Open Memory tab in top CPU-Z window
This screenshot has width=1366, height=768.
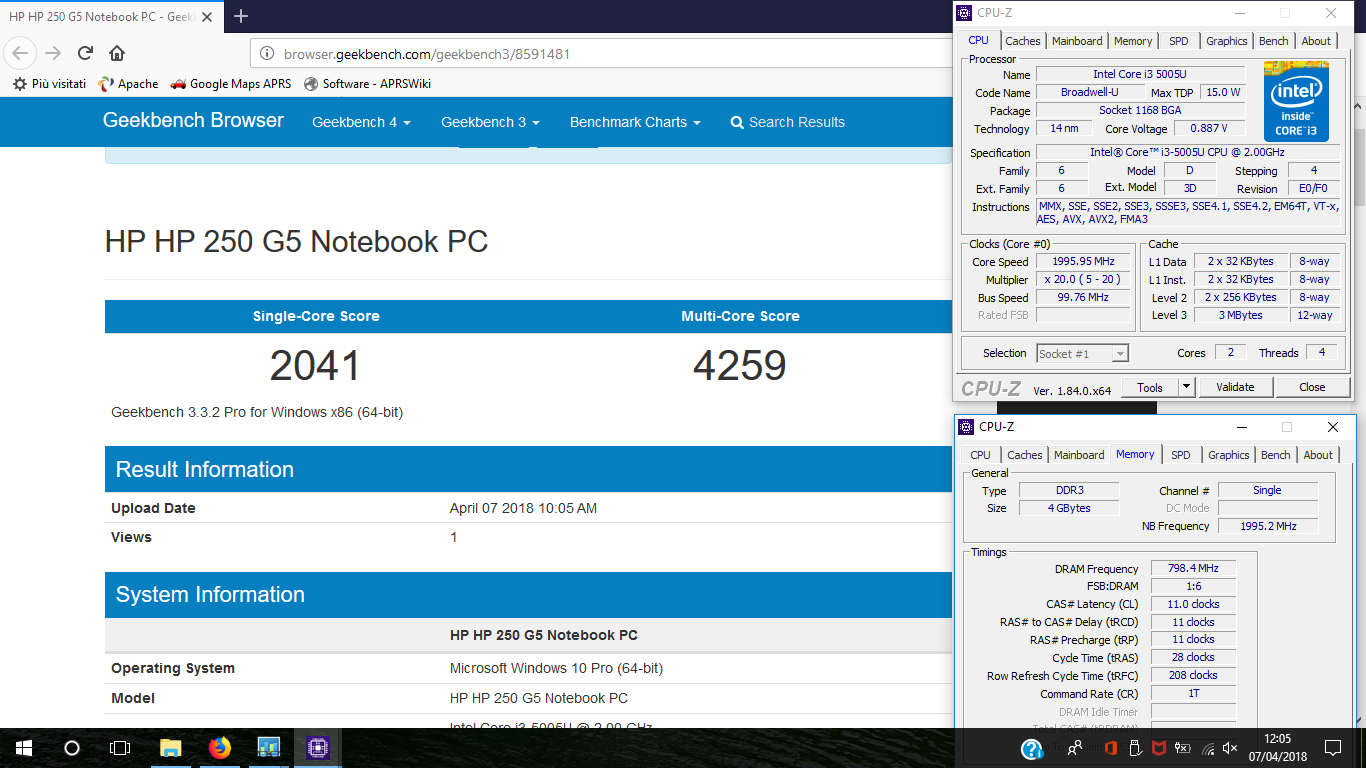point(1133,41)
